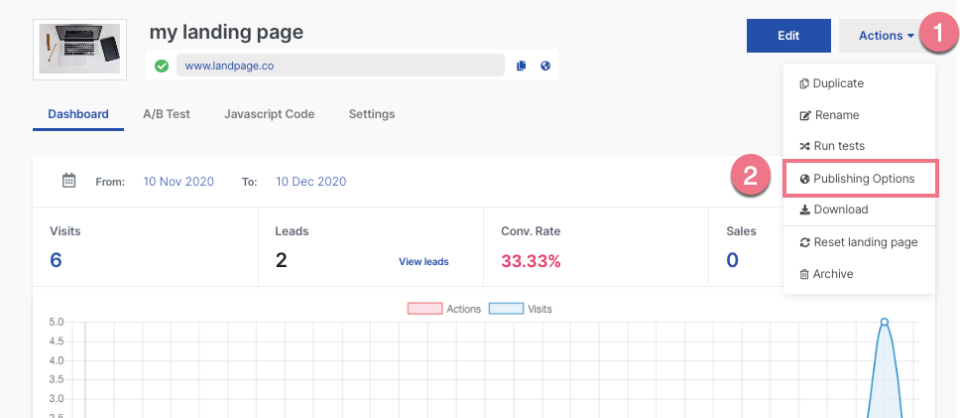
Task: Open Publishing Options
Action: (x=863, y=178)
